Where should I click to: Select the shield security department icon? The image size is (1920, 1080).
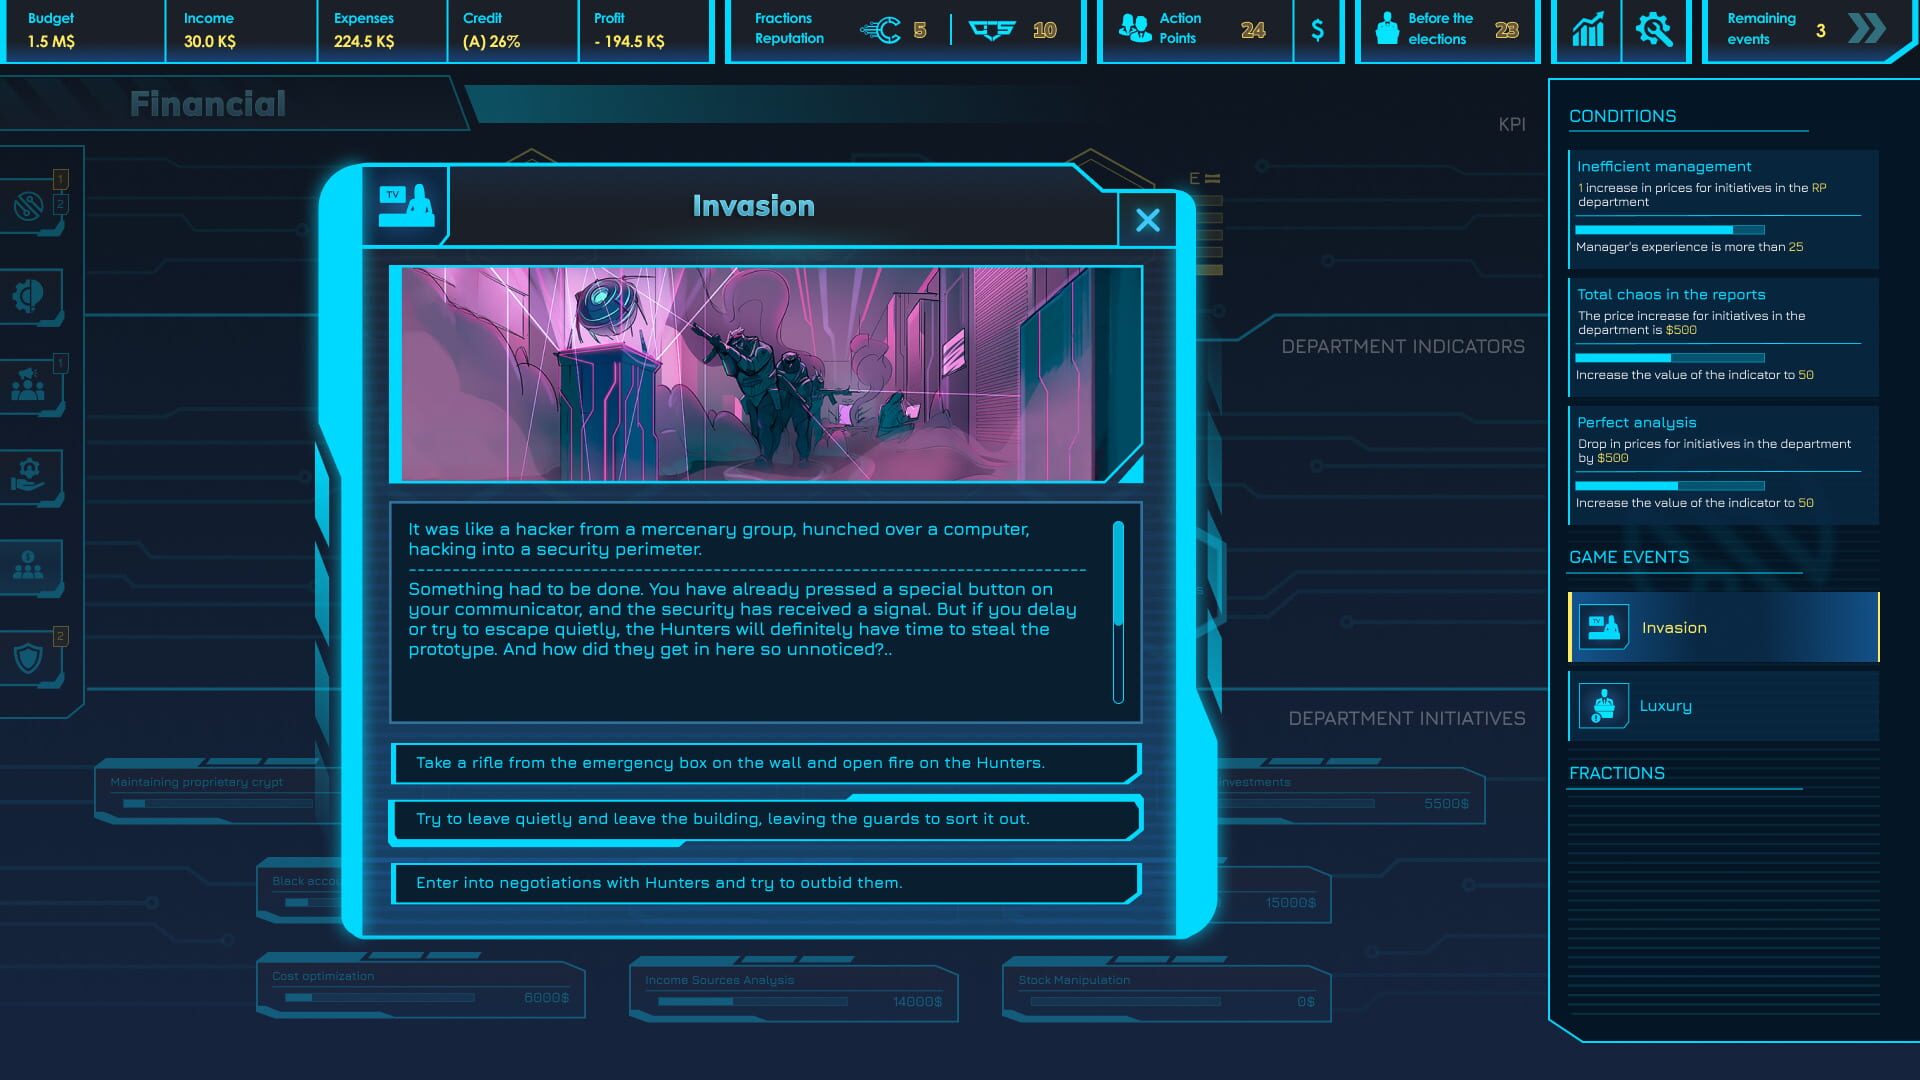click(30, 653)
